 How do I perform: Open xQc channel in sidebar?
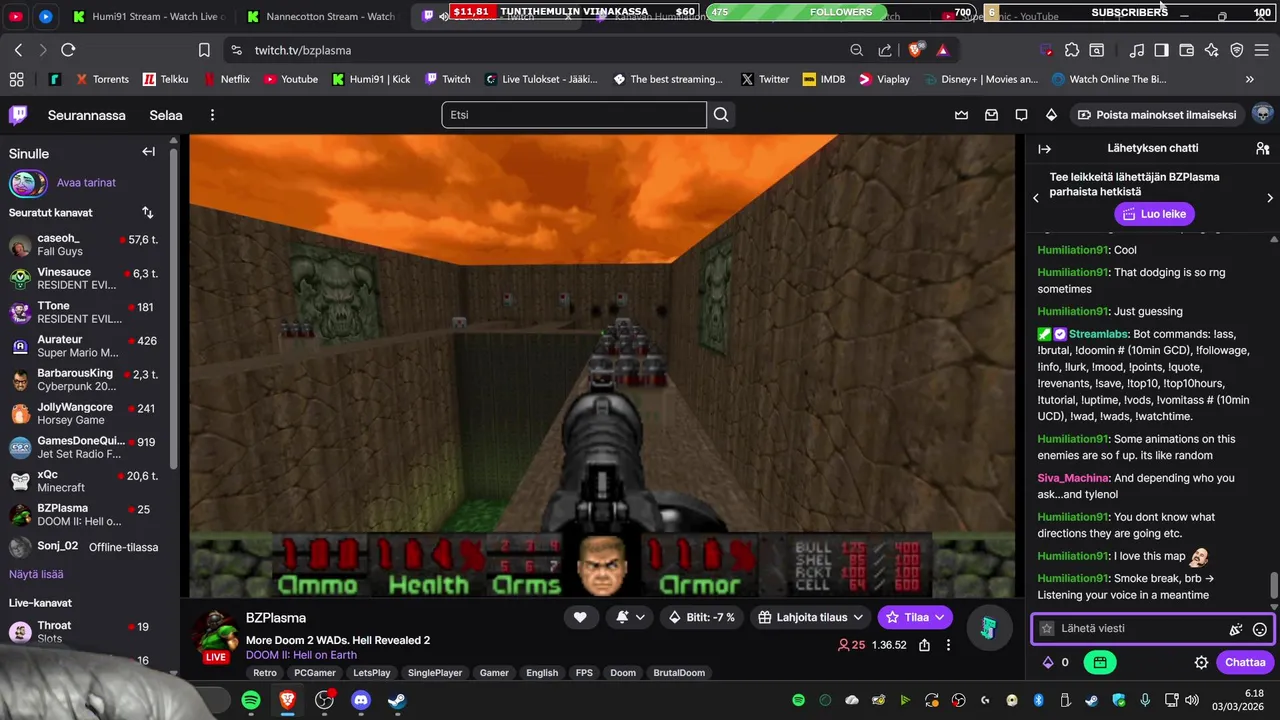pyautogui.click(x=84, y=481)
